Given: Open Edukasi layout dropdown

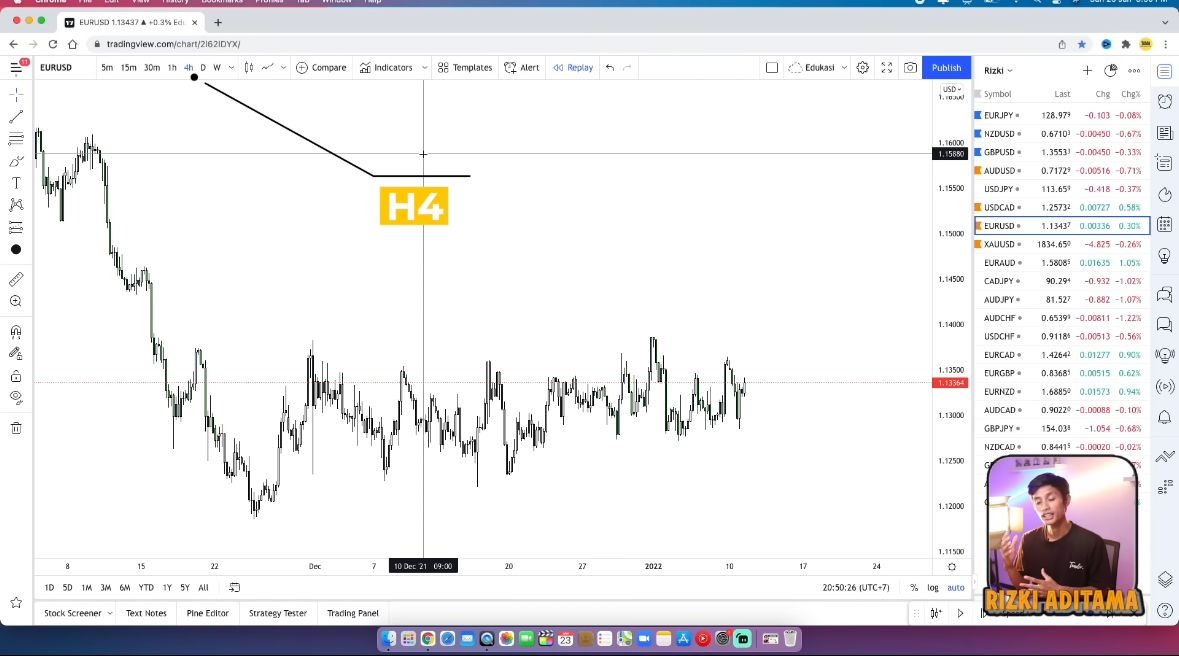Looking at the screenshot, I should (x=817, y=68).
